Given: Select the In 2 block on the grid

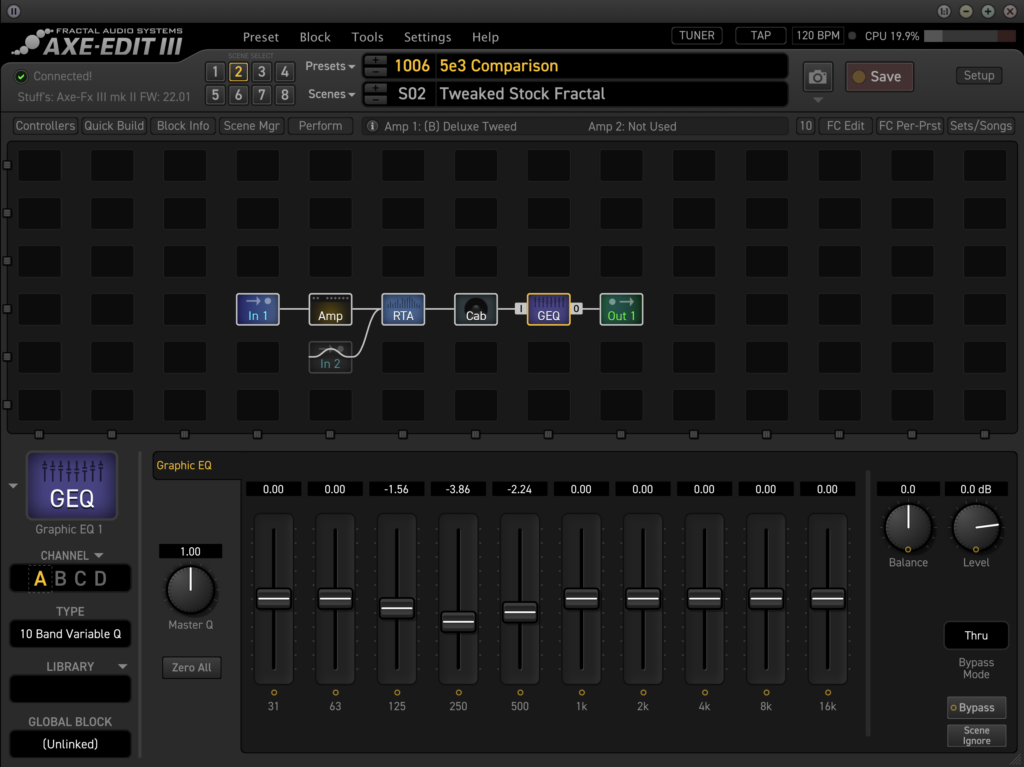Looking at the screenshot, I should [330, 357].
